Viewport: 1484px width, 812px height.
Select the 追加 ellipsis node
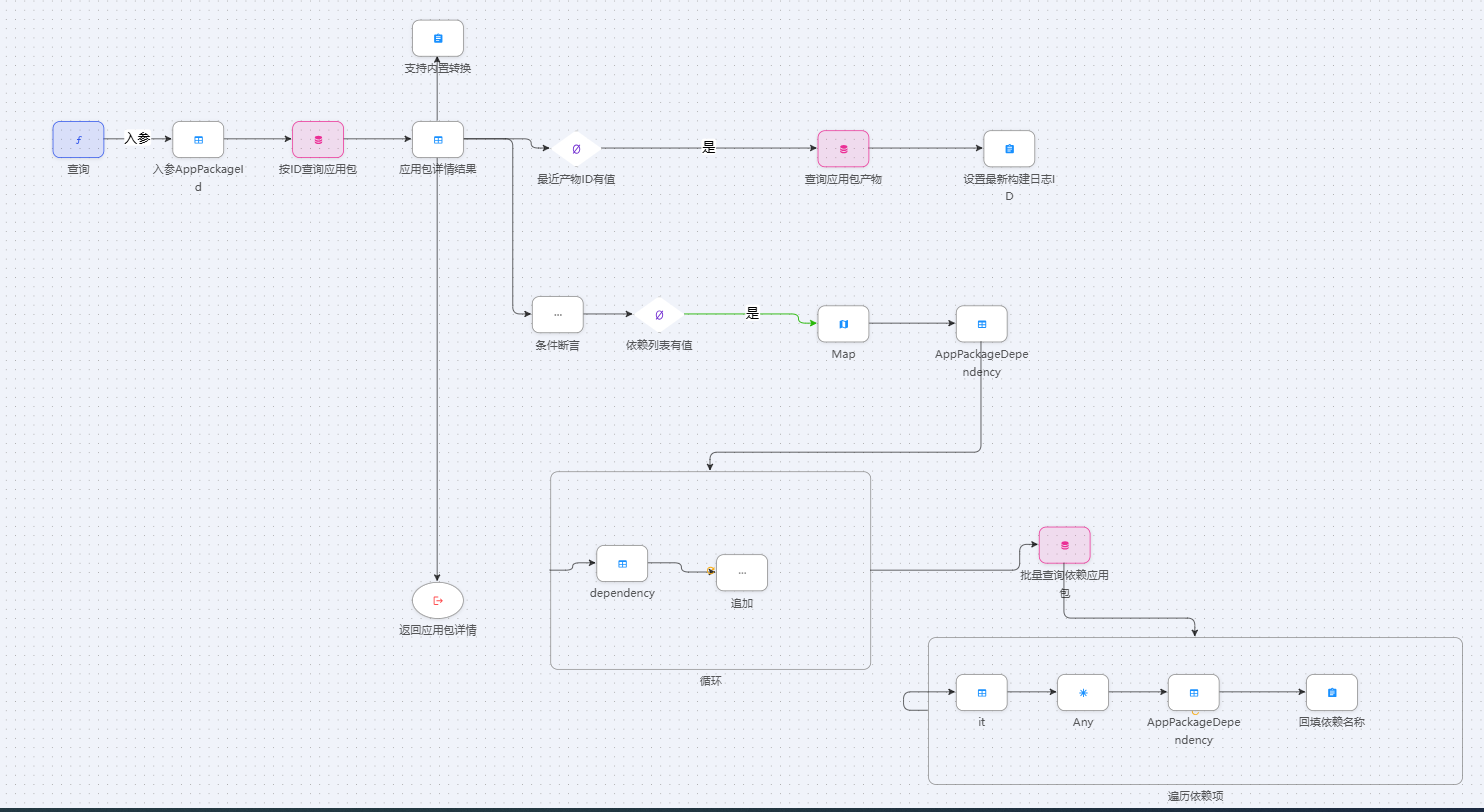tap(742, 573)
